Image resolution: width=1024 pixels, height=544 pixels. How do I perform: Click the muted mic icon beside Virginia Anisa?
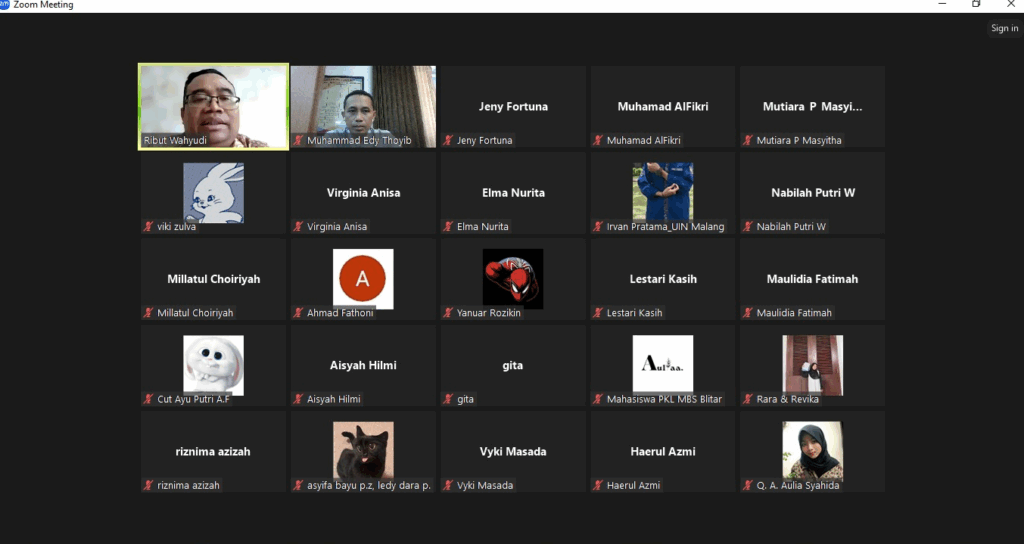pyautogui.click(x=298, y=227)
